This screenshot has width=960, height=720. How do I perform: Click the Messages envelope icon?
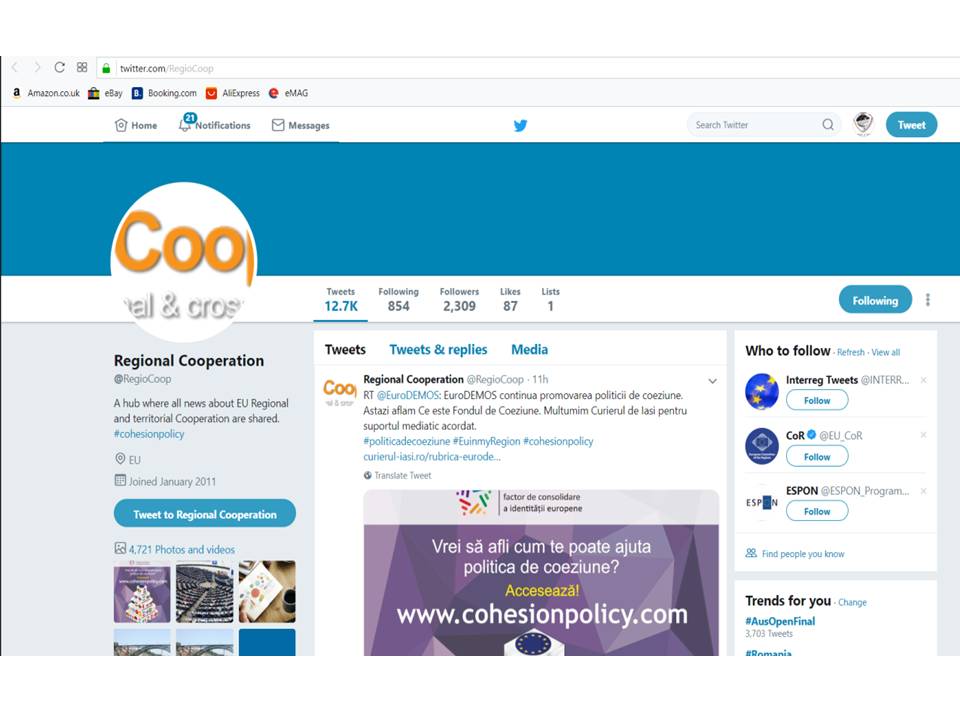click(278, 125)
